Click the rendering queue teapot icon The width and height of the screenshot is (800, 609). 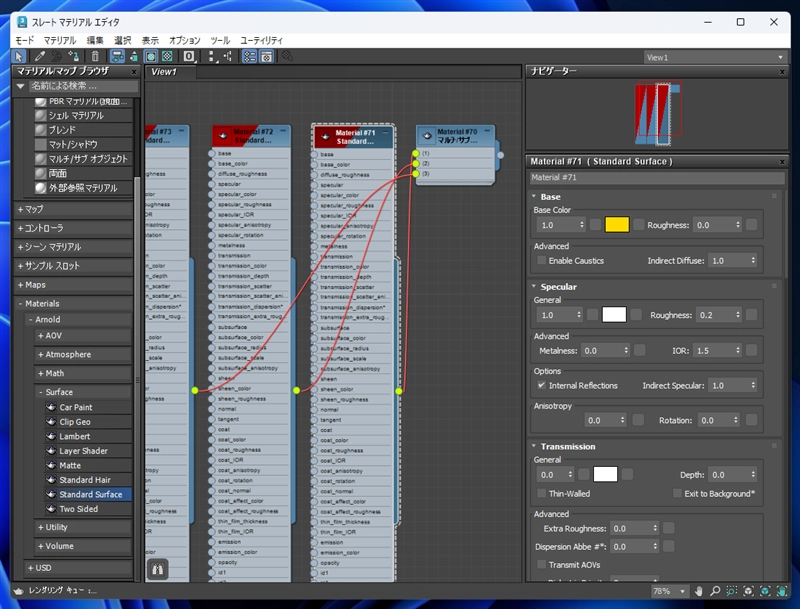pos(19,591)
